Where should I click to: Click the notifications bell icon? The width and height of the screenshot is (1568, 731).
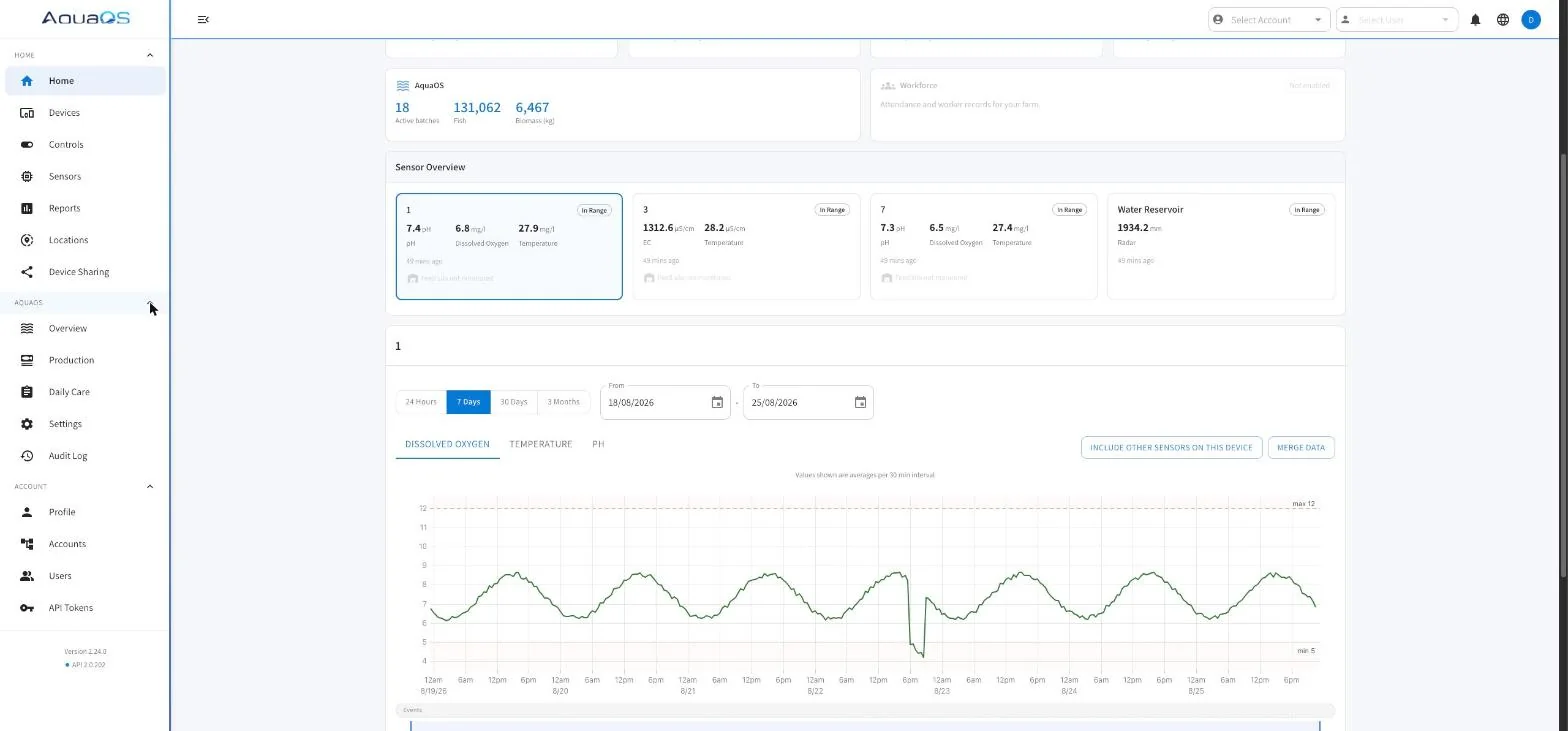tap(1475, 20)
